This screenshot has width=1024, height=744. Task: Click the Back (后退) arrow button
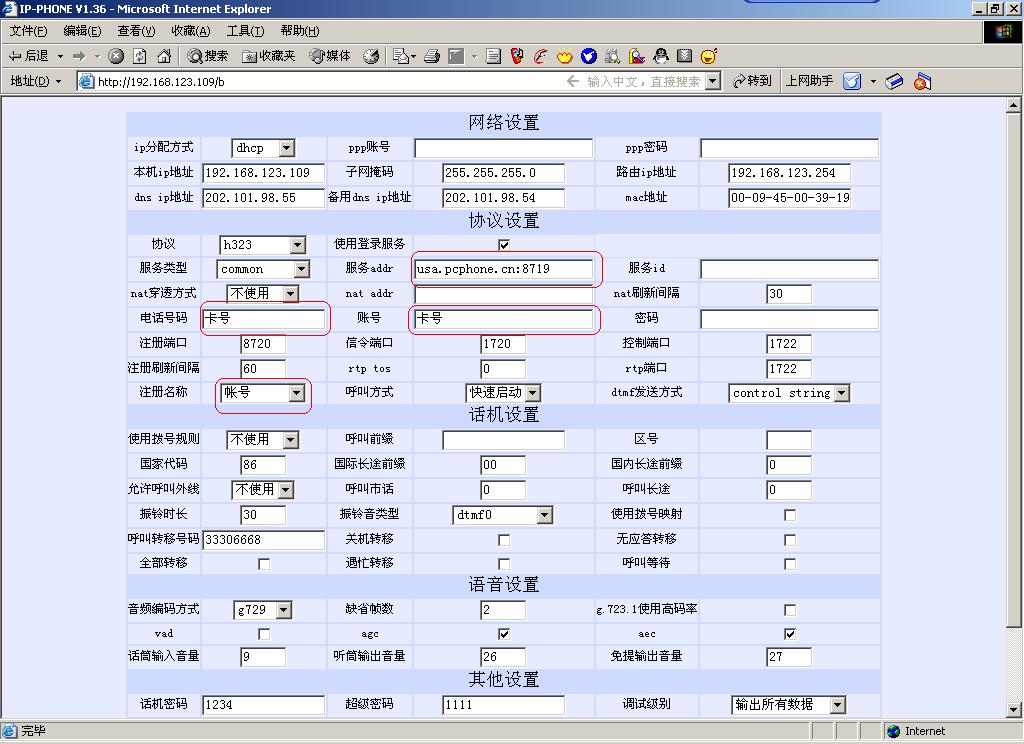29,56
